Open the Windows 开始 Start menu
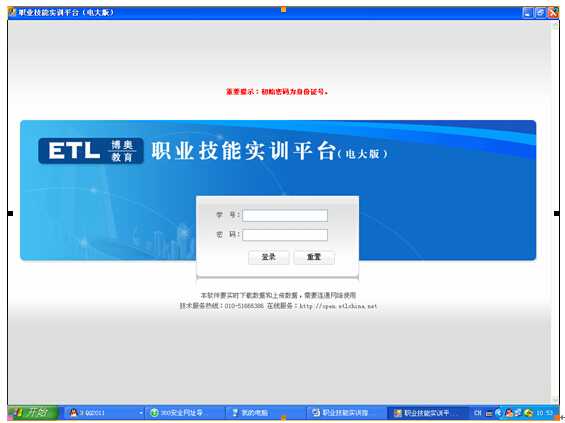The image size is (565, 423). click(33, 412)
